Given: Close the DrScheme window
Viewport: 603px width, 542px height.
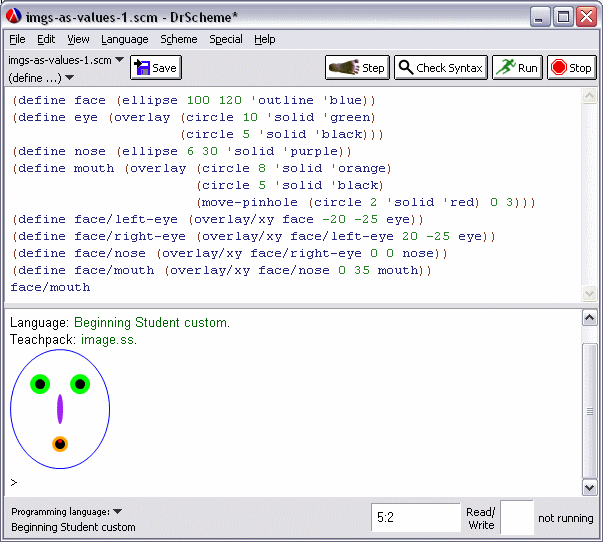Looking at the screenshot, I should pyautogui.click(x=586, y=17).
